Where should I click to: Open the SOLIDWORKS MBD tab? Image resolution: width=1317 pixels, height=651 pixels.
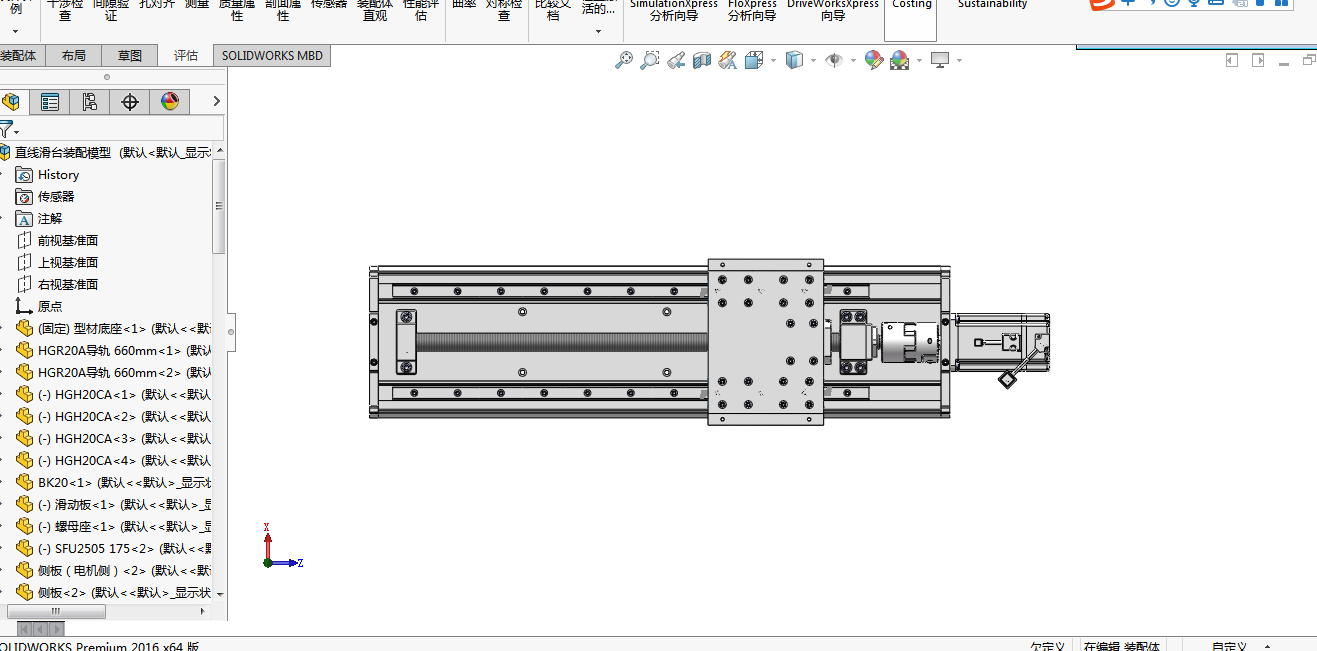coord(272,56)
